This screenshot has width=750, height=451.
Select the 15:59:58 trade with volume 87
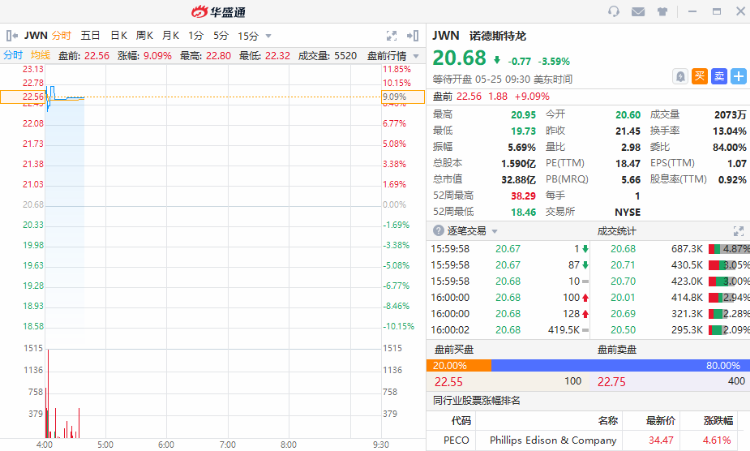[510, 264]
